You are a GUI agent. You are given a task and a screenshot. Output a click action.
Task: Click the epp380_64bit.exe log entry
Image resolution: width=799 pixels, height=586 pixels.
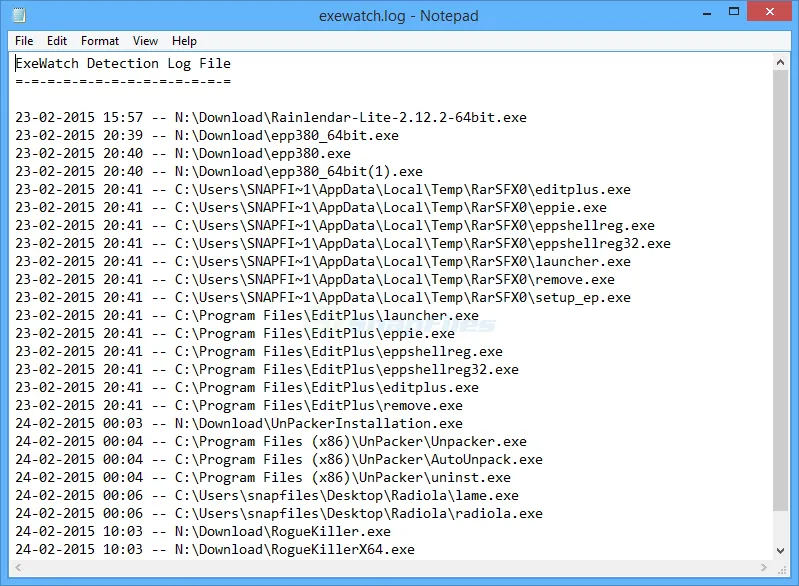(x=207, y=136)
